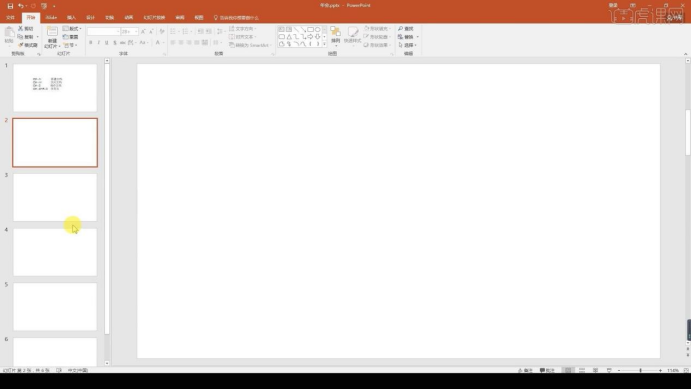Open the Insert ribbon tab
The width and height of the screenshot is (691, 389).
71,18
